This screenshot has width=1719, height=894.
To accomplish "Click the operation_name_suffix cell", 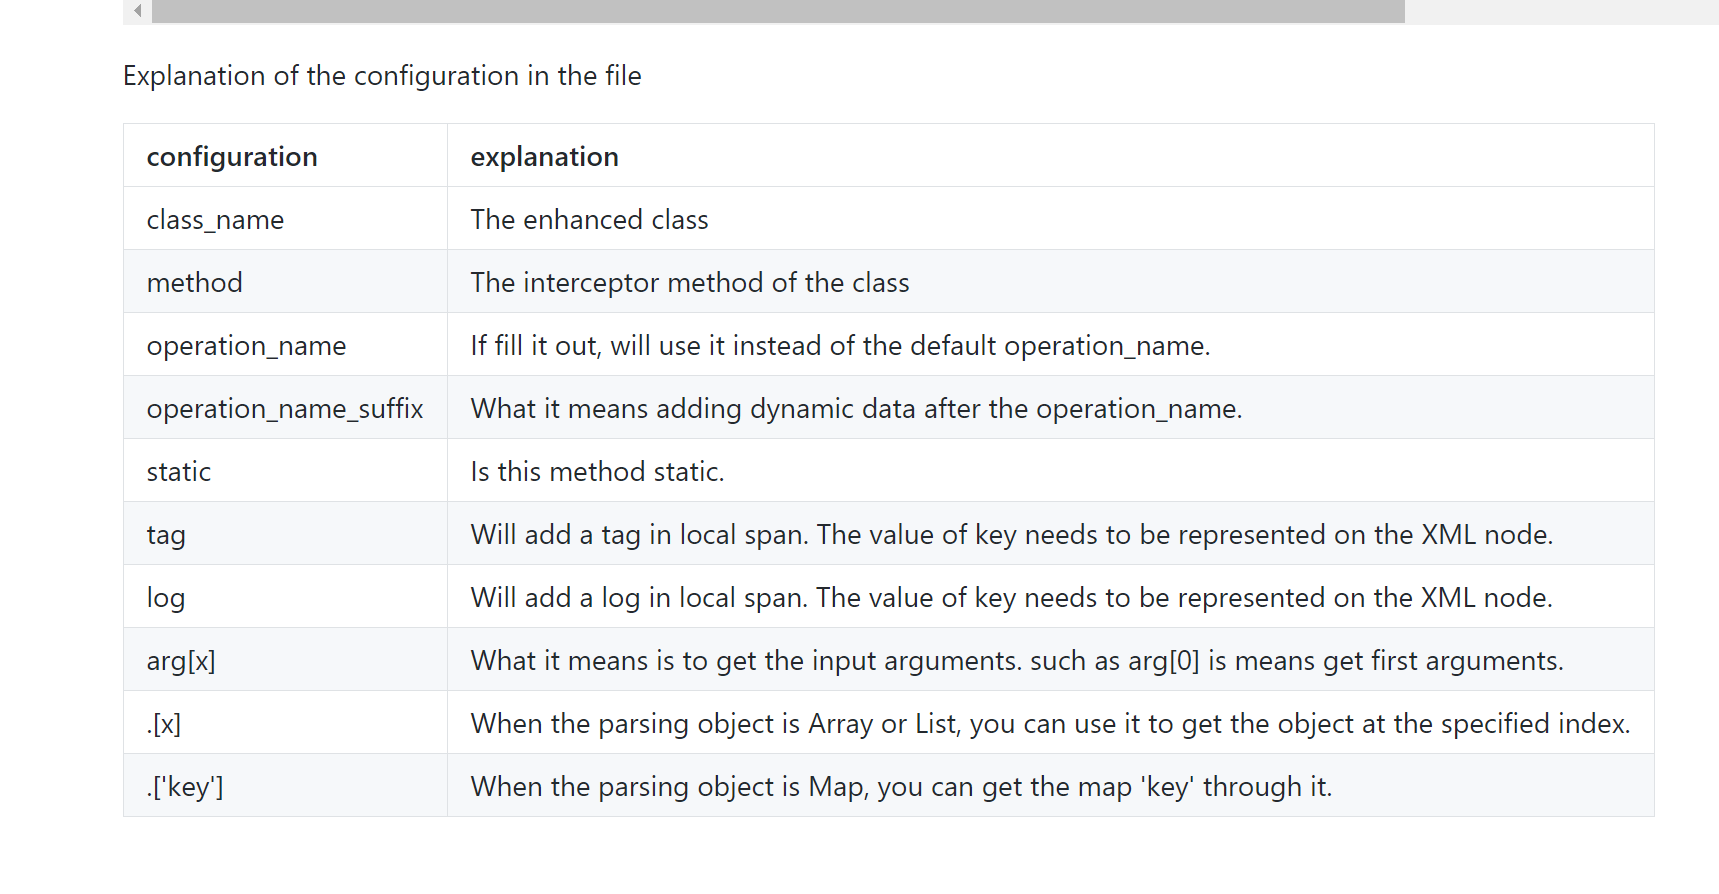I will [285, 408].
